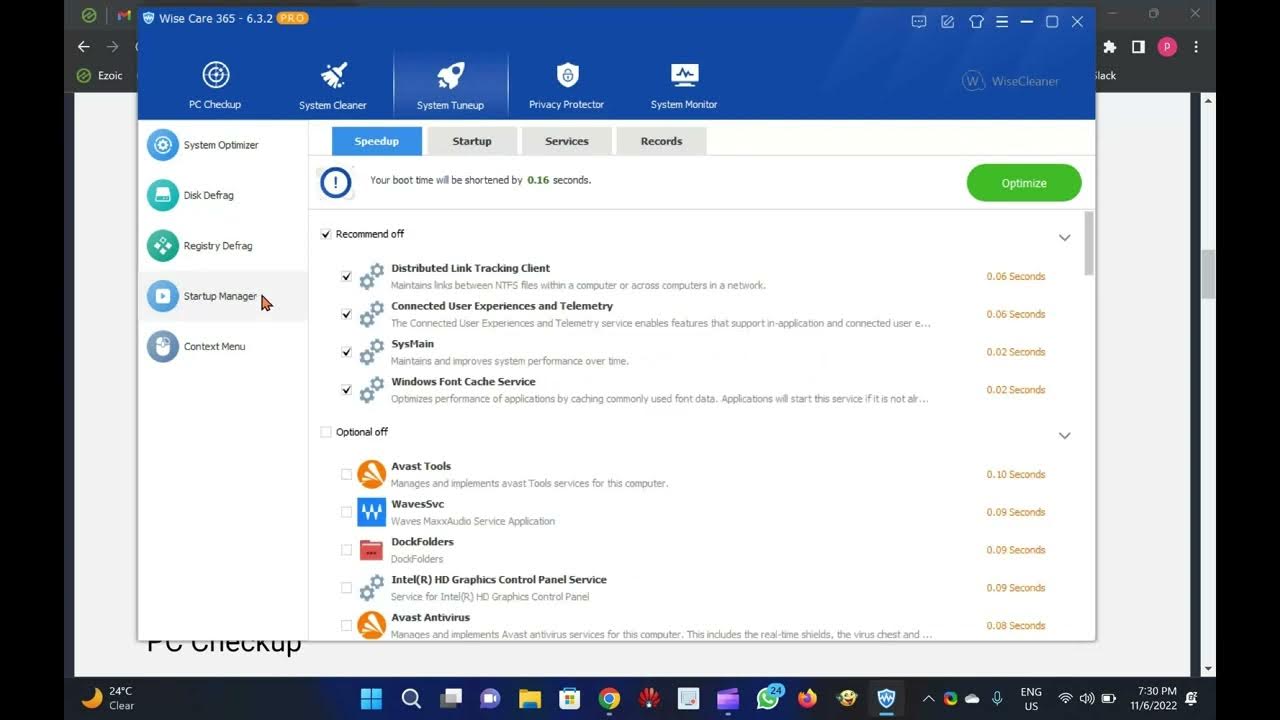This screenshot has height=720, width=1280.
Task: Open taskbar Search
Action: coord(411,698)
